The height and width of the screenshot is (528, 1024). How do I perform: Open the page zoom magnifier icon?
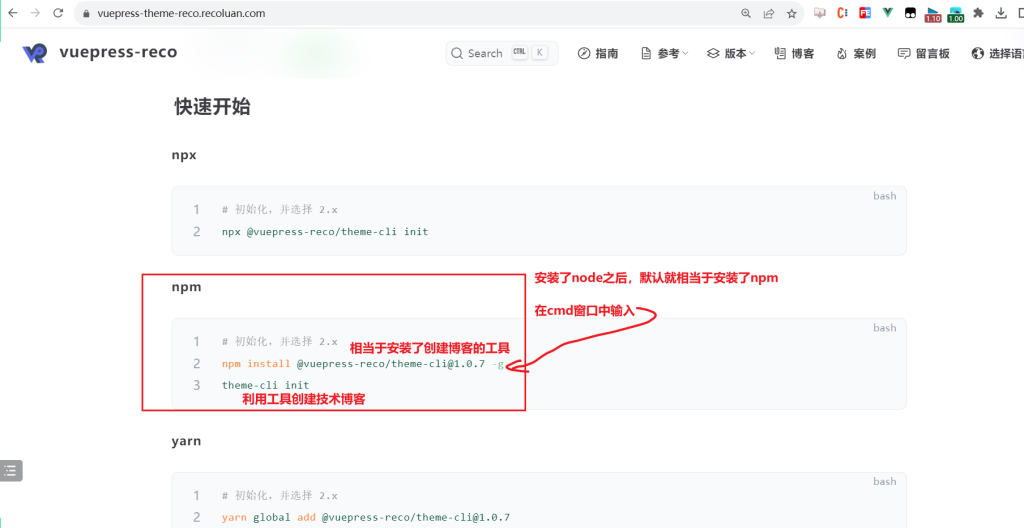(746, 13)
